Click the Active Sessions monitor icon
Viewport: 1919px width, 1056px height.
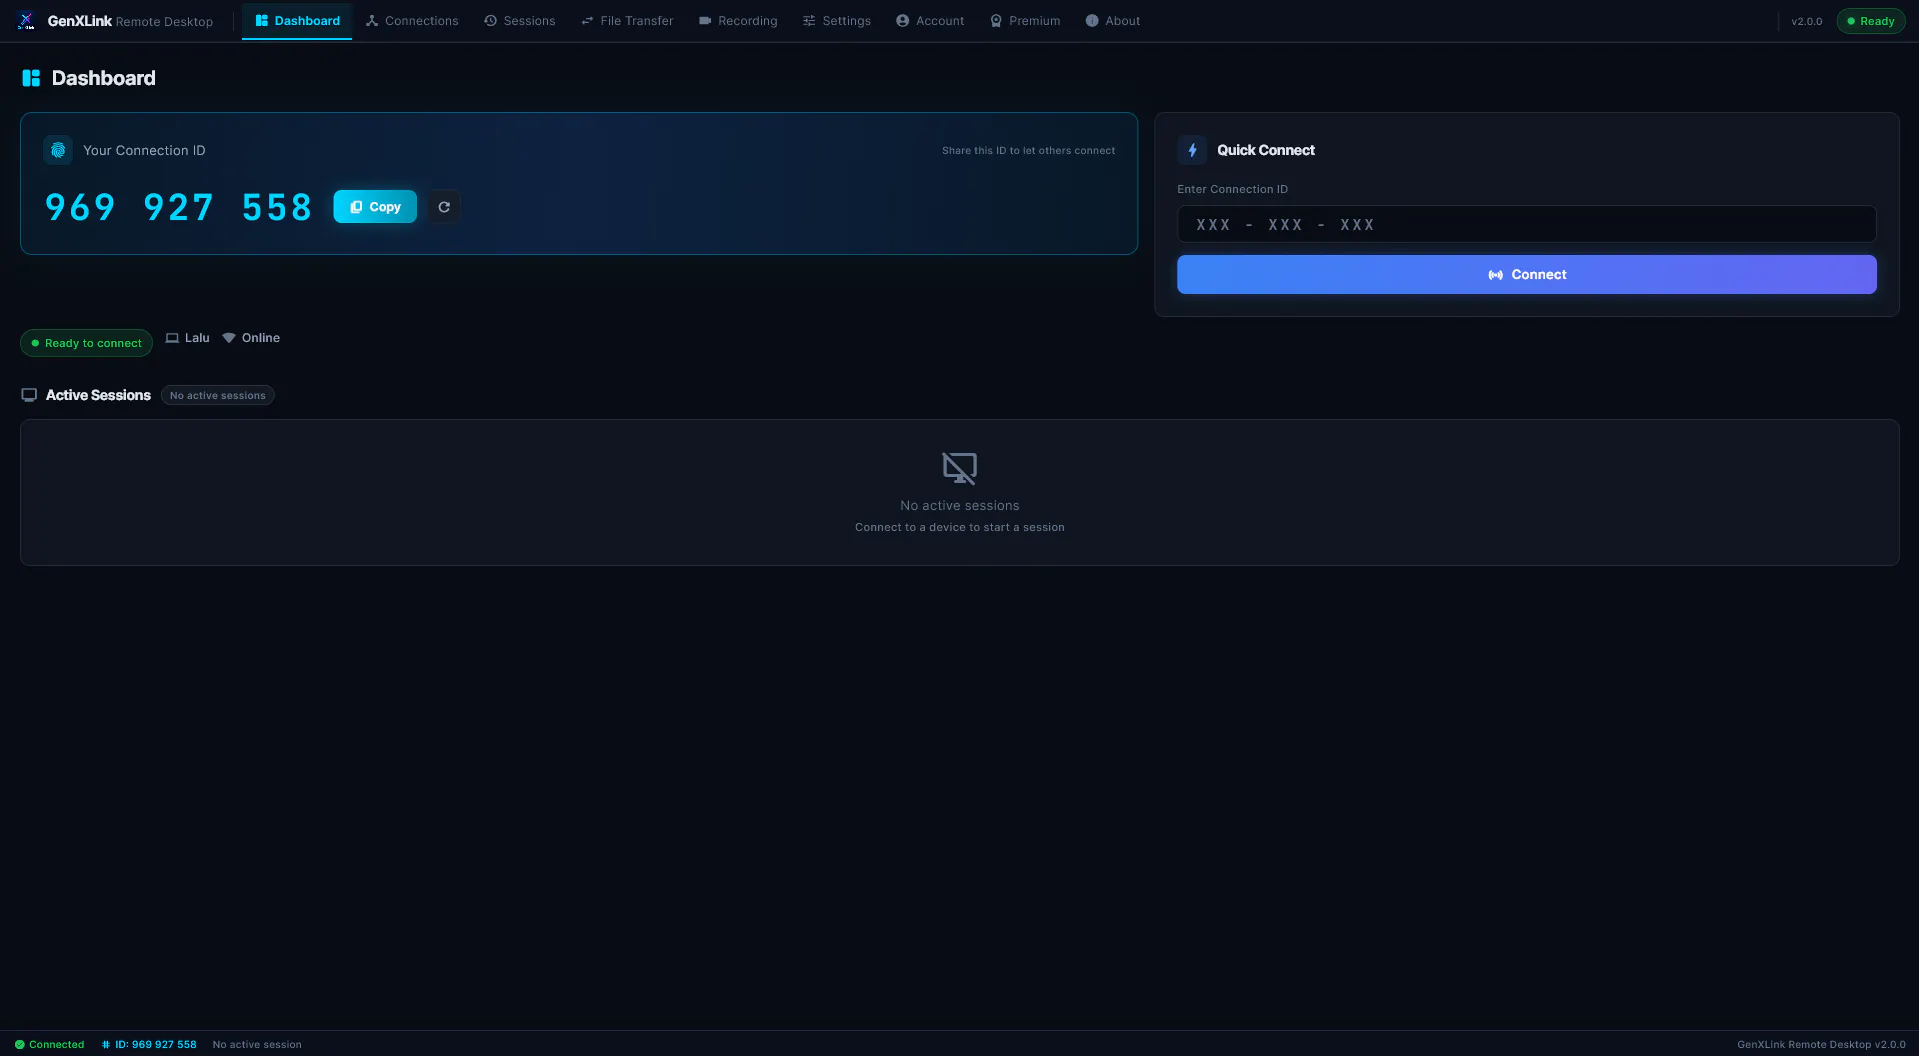click(x=29, y=395)
